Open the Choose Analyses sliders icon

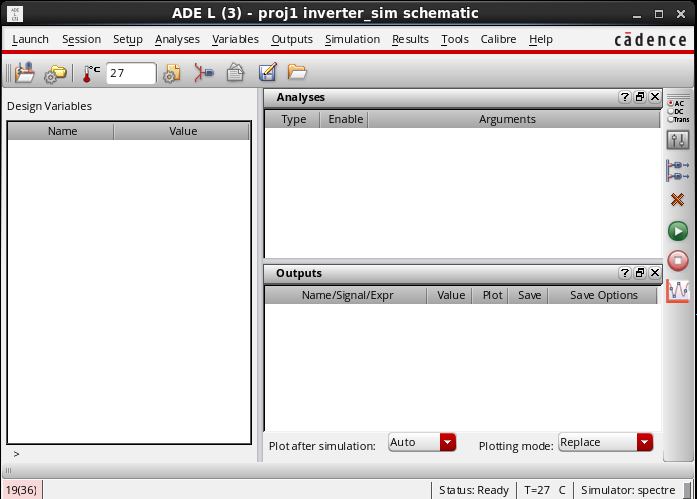678,141
